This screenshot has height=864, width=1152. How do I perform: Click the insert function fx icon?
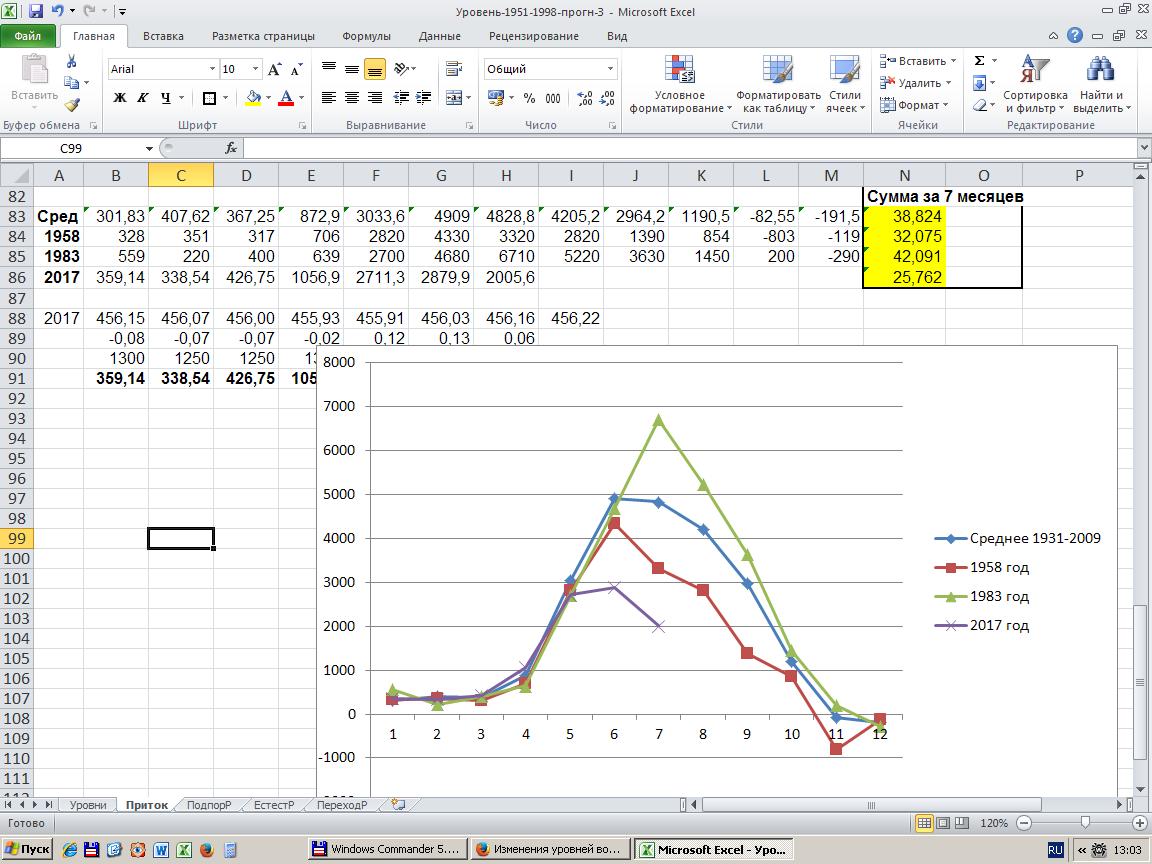[231, 148]
